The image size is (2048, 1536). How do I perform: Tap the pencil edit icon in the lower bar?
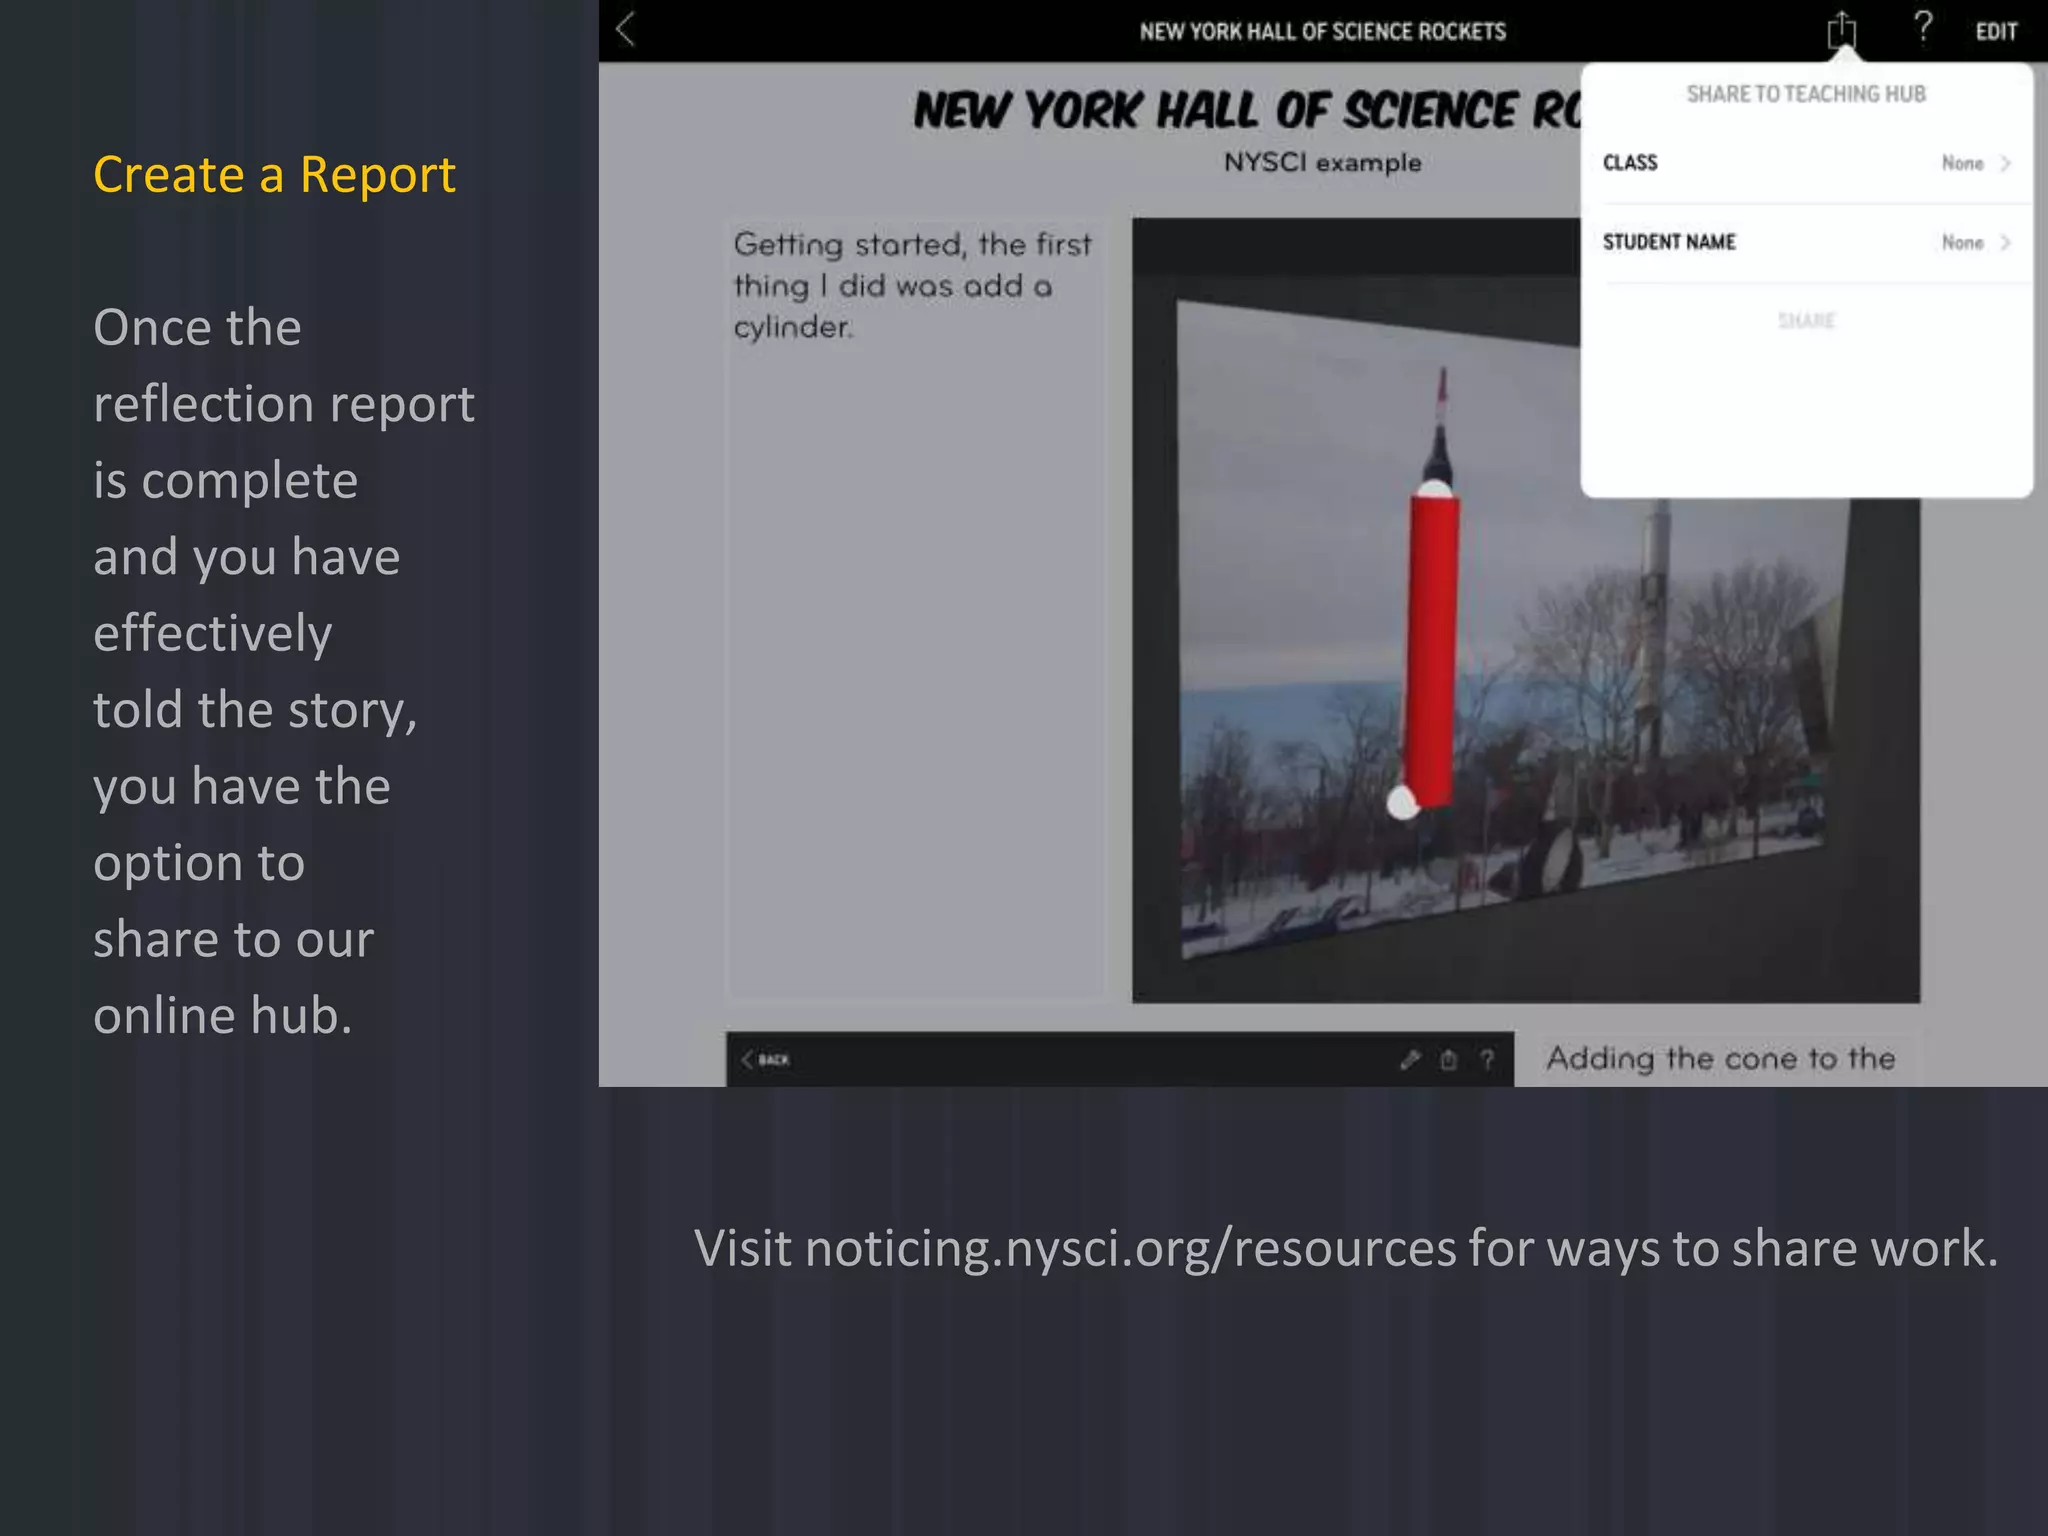click(x=1410, y=1059)
